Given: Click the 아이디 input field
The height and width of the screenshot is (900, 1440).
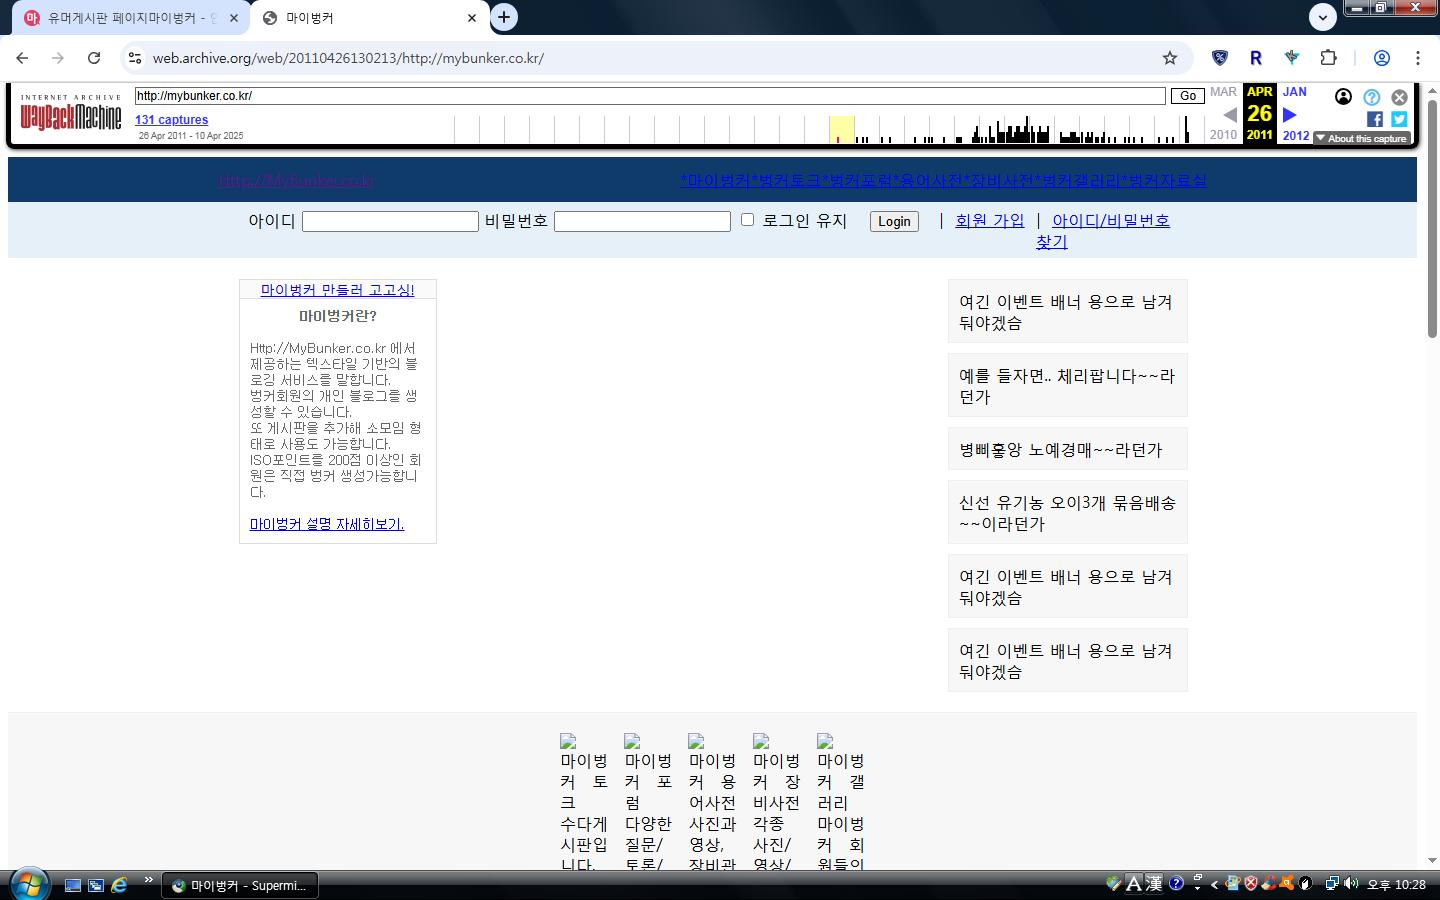Looking at the screenshot, I should (x=390, y=222).
